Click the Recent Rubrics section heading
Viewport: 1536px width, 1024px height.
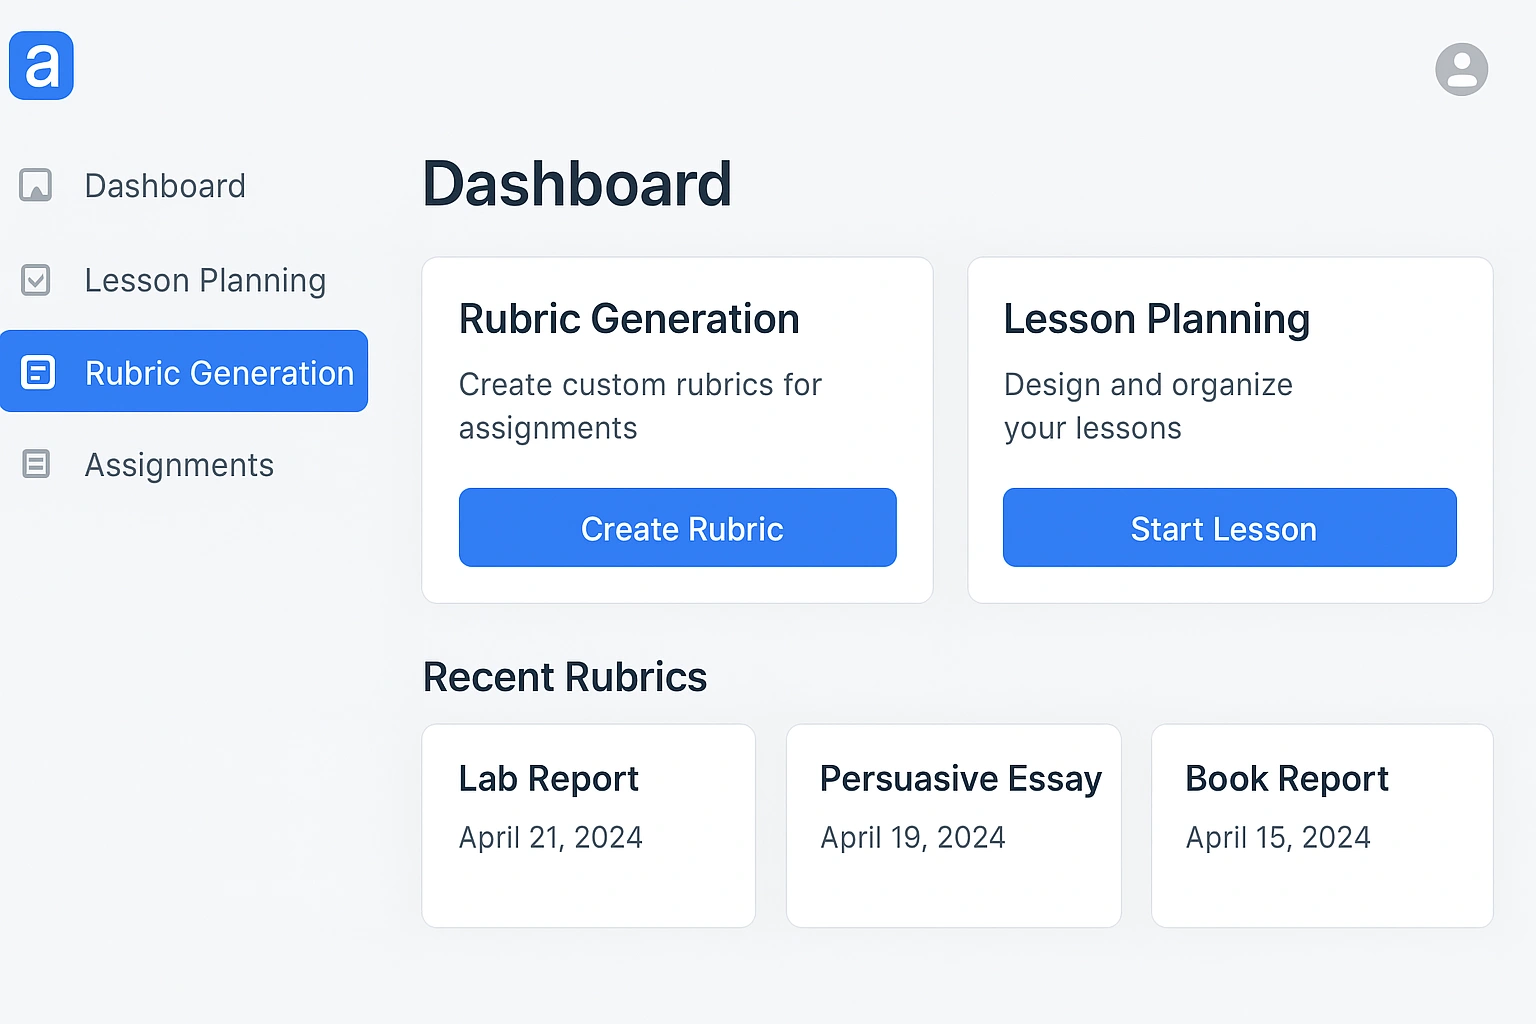point(565,677)
